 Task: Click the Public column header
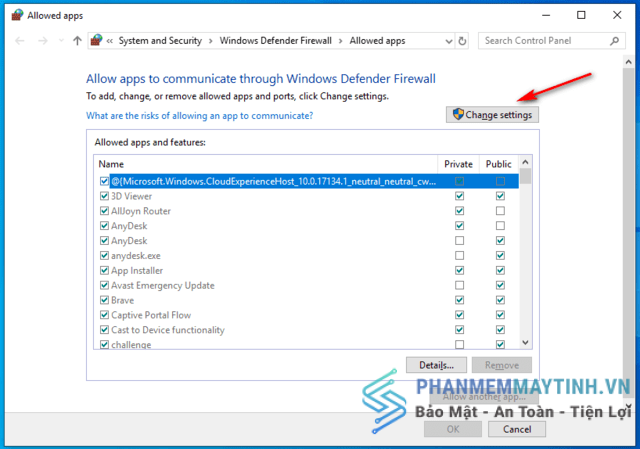coord(498,164)
